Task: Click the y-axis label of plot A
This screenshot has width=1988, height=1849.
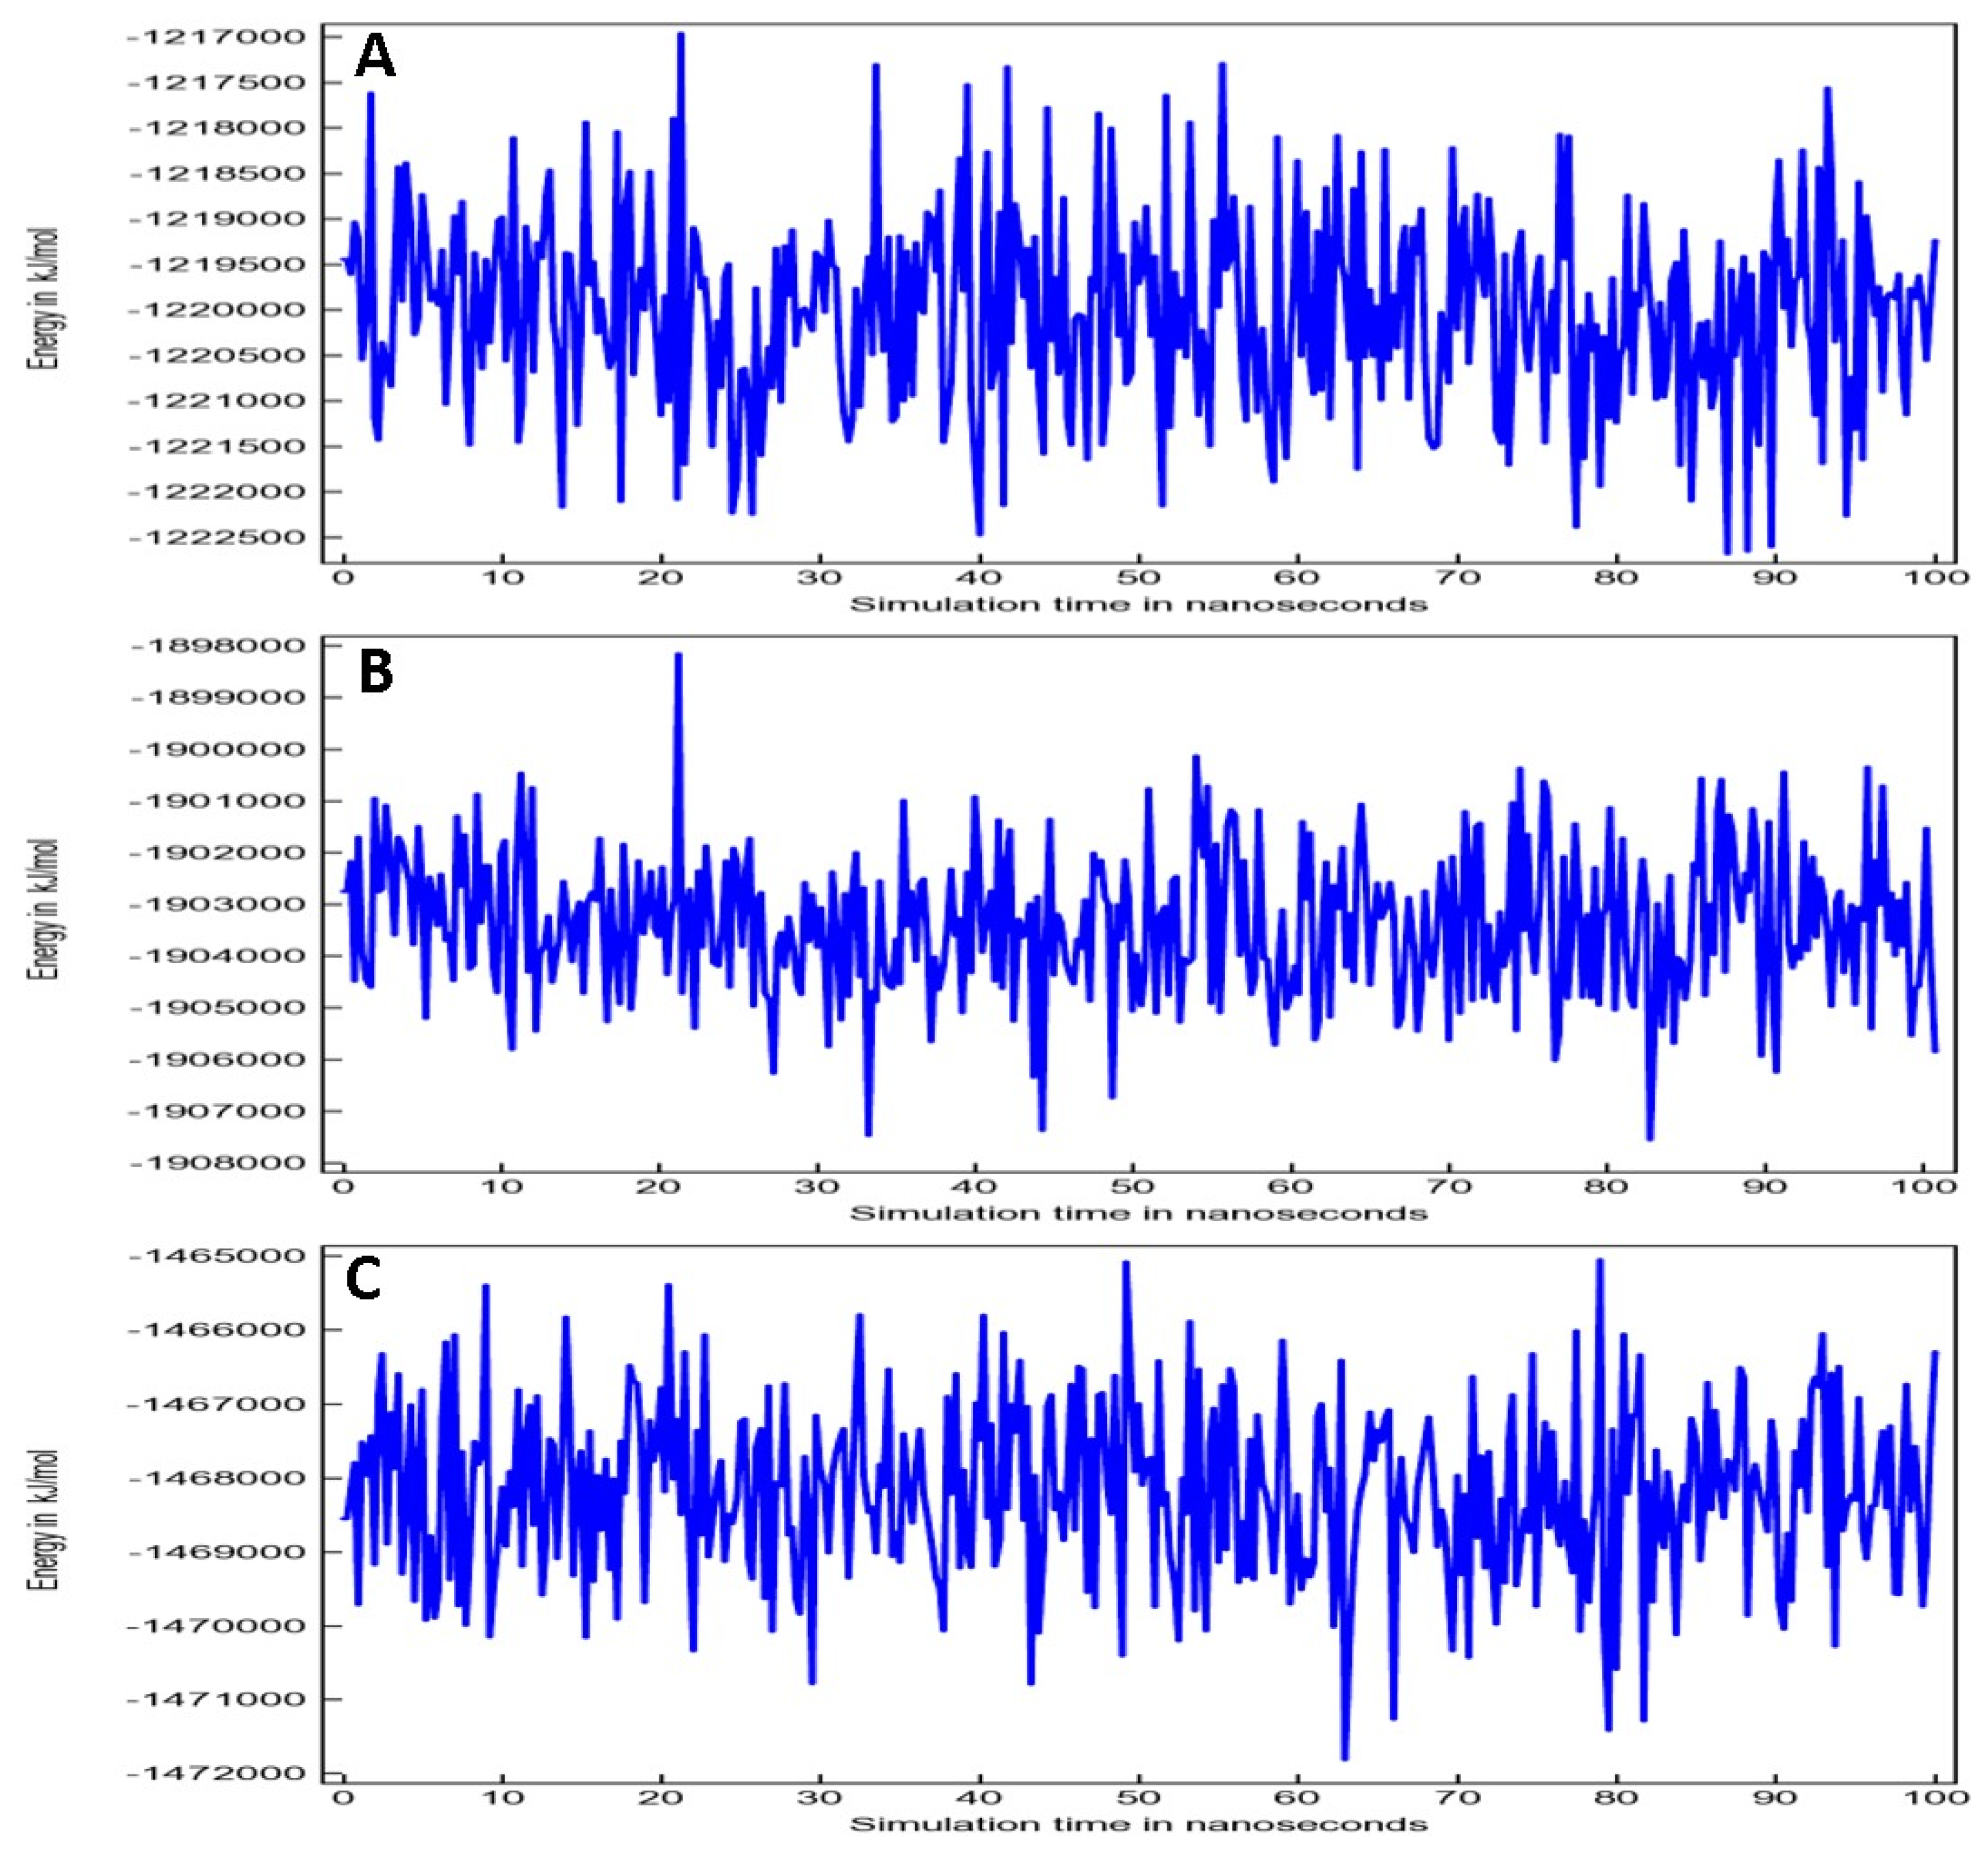Action: tap(44, 299)
